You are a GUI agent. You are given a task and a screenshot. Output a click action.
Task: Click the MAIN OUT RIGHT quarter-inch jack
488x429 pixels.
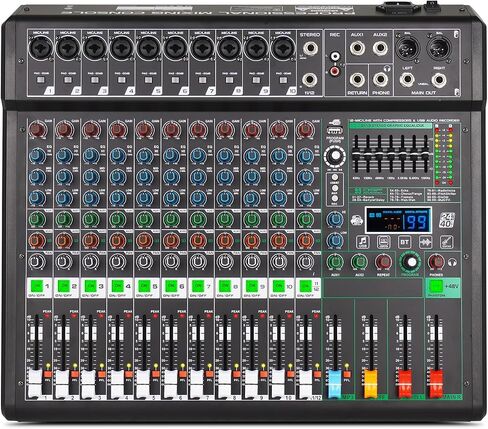coord(439,80)
